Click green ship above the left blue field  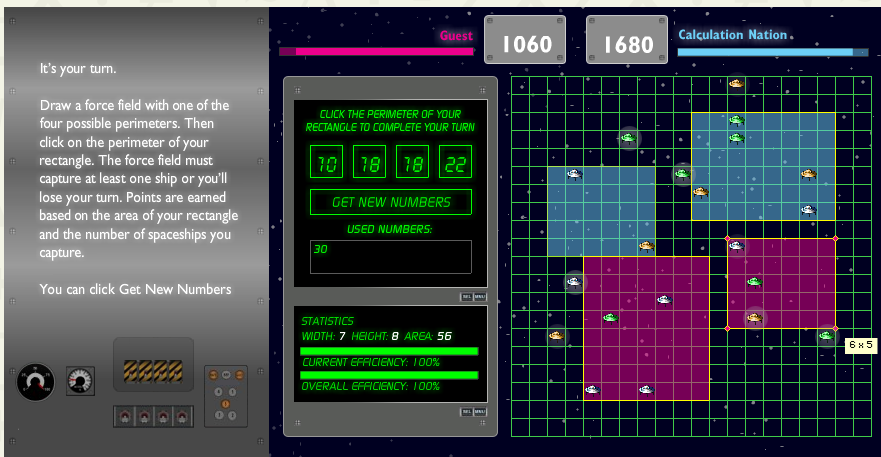[629, 138]
